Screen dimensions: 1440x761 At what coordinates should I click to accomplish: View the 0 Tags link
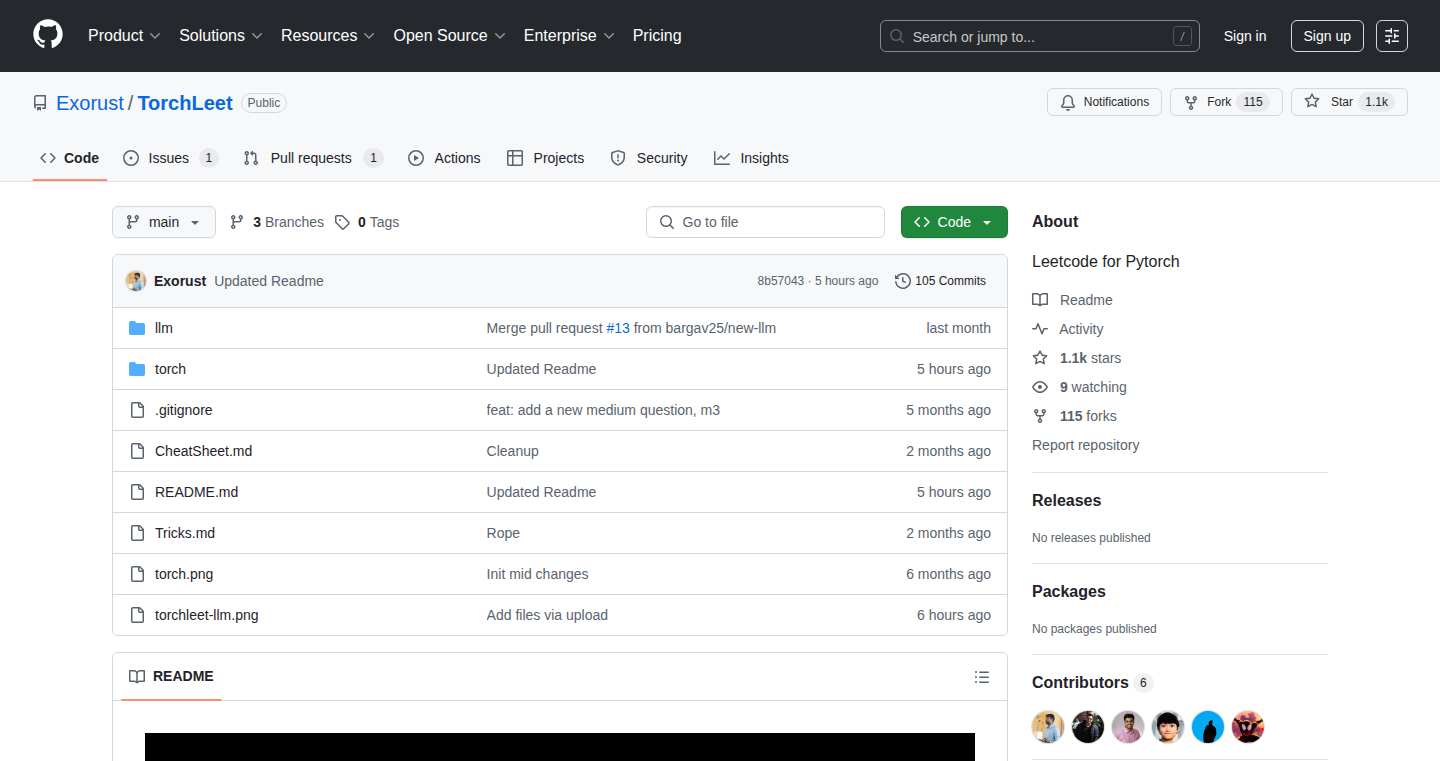point(367,222)
